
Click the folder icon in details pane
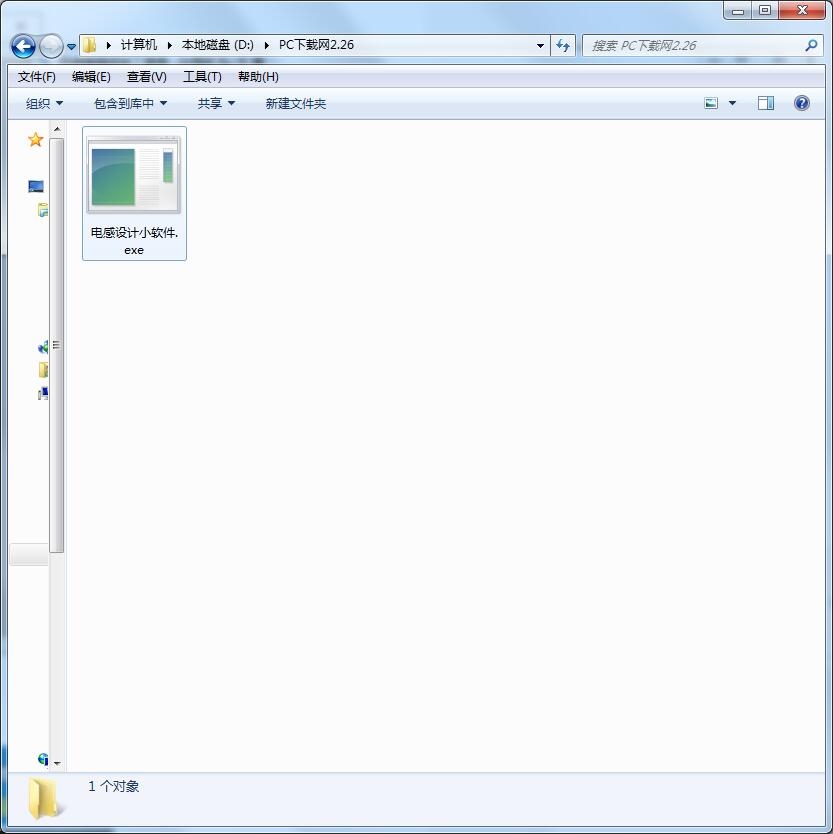46,797
